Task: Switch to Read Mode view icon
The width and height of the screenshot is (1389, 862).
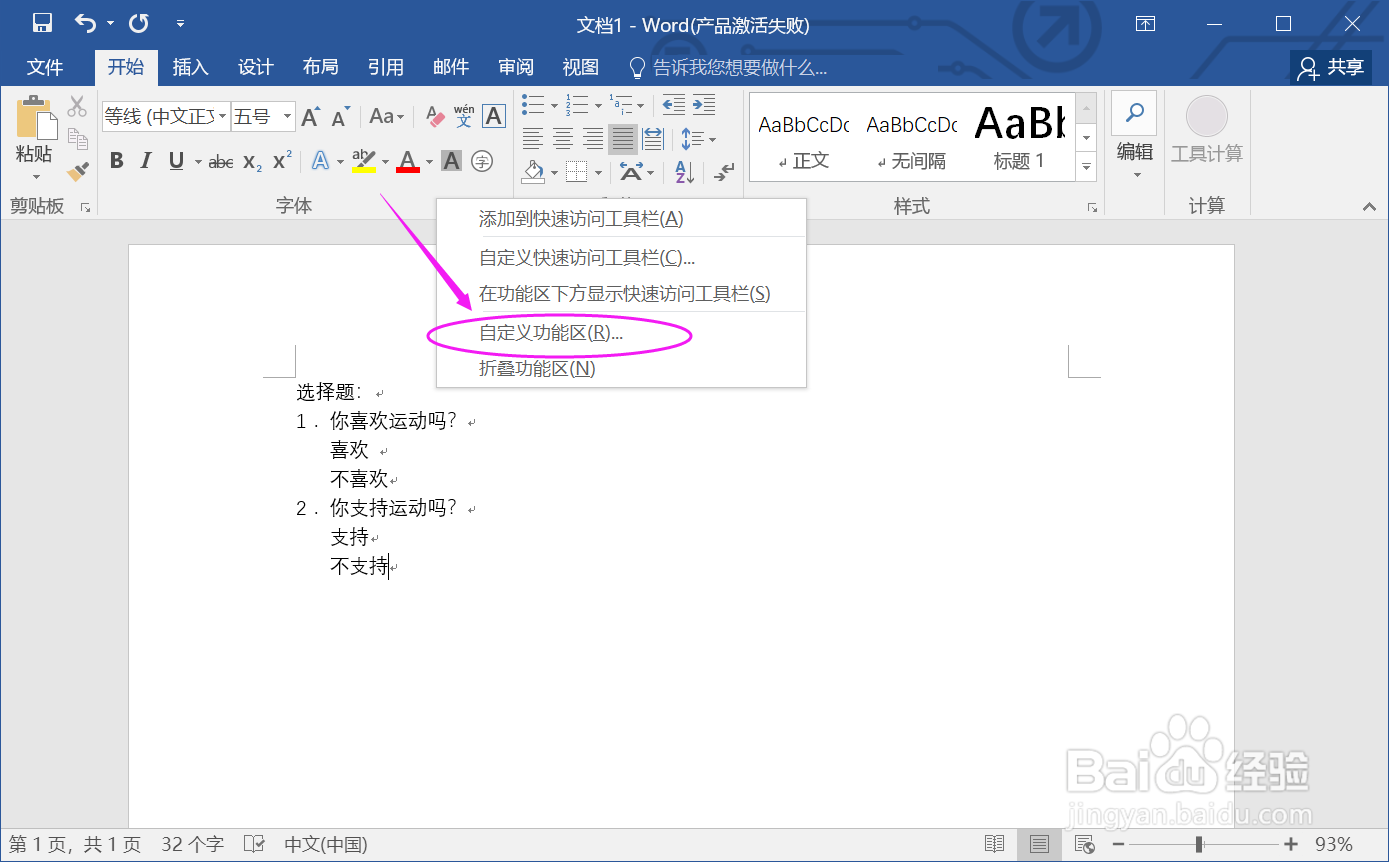Action: coord(994,844)
